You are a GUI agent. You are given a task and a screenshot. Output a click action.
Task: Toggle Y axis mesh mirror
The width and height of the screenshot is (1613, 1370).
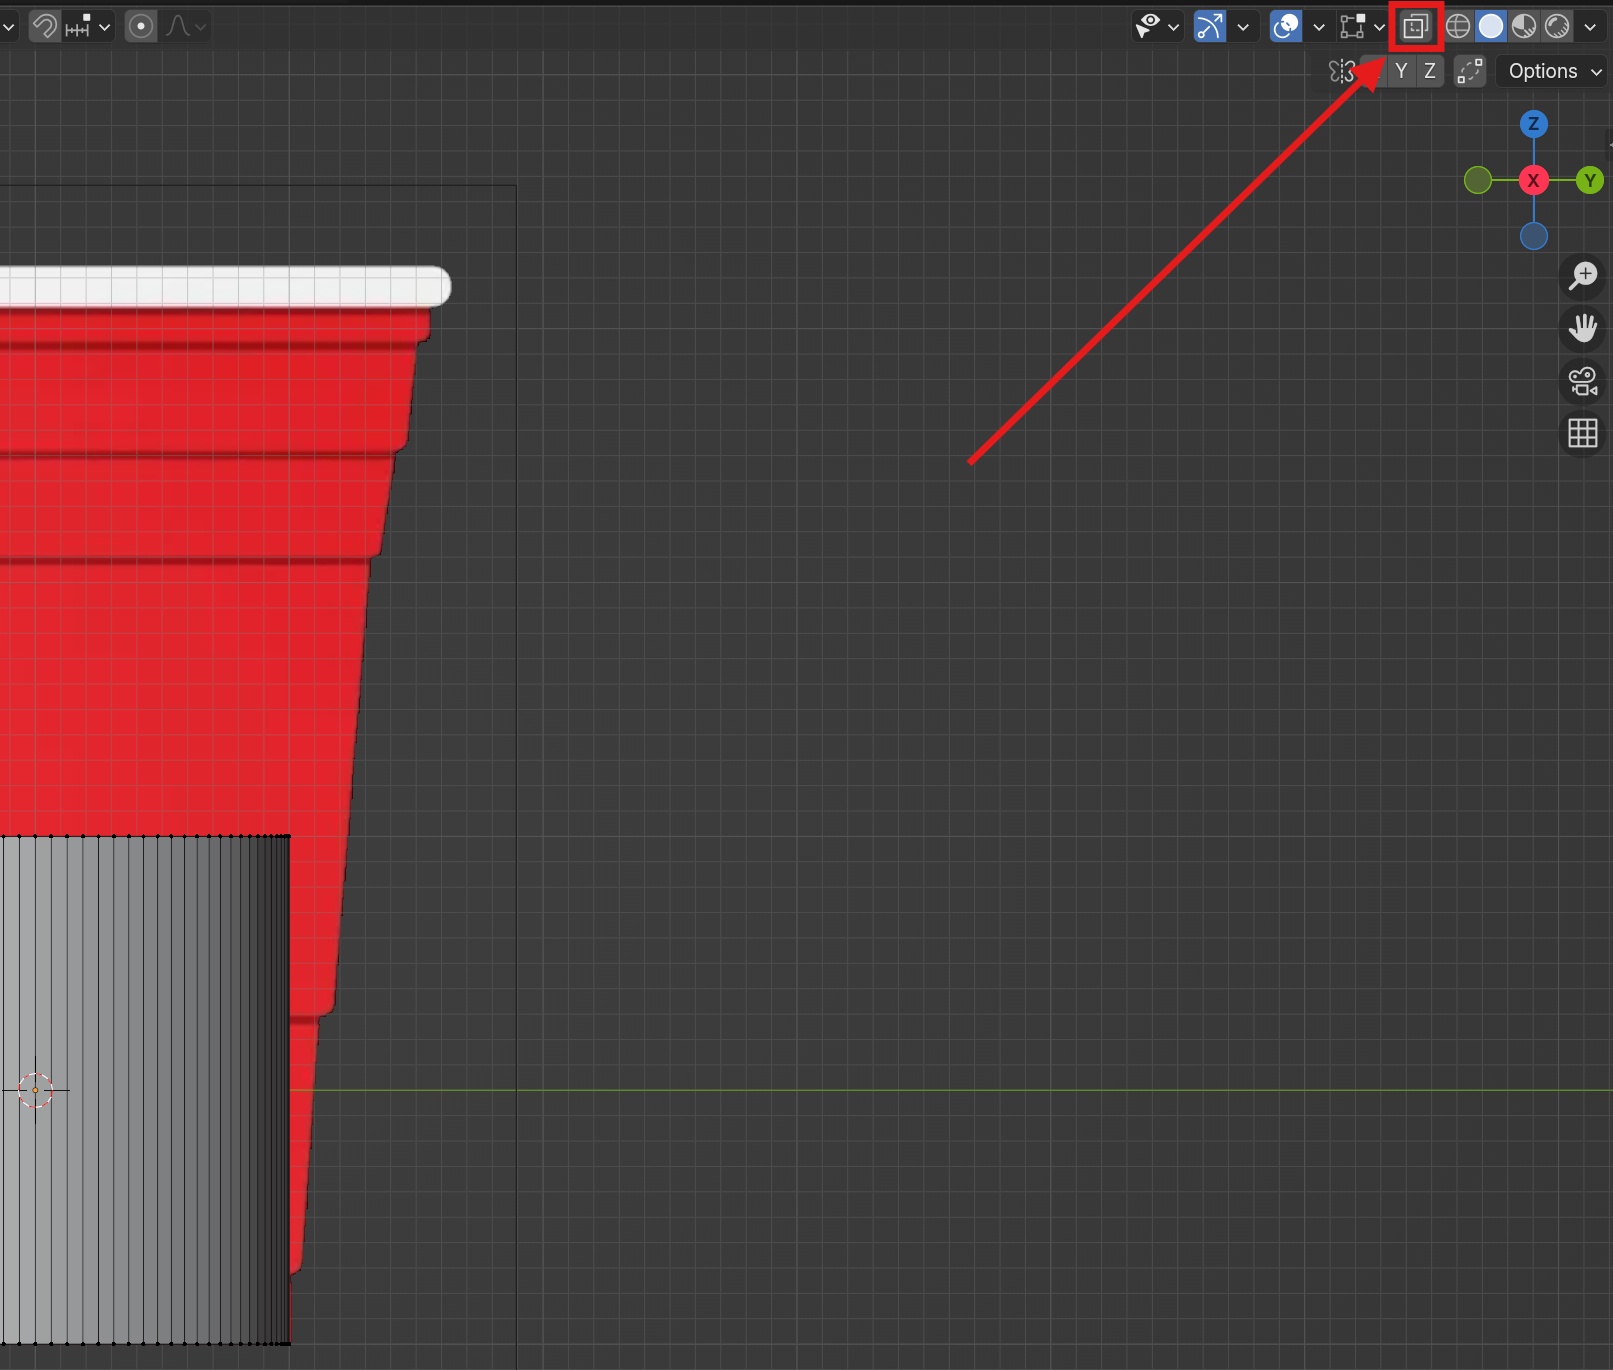click(1401, 71)
